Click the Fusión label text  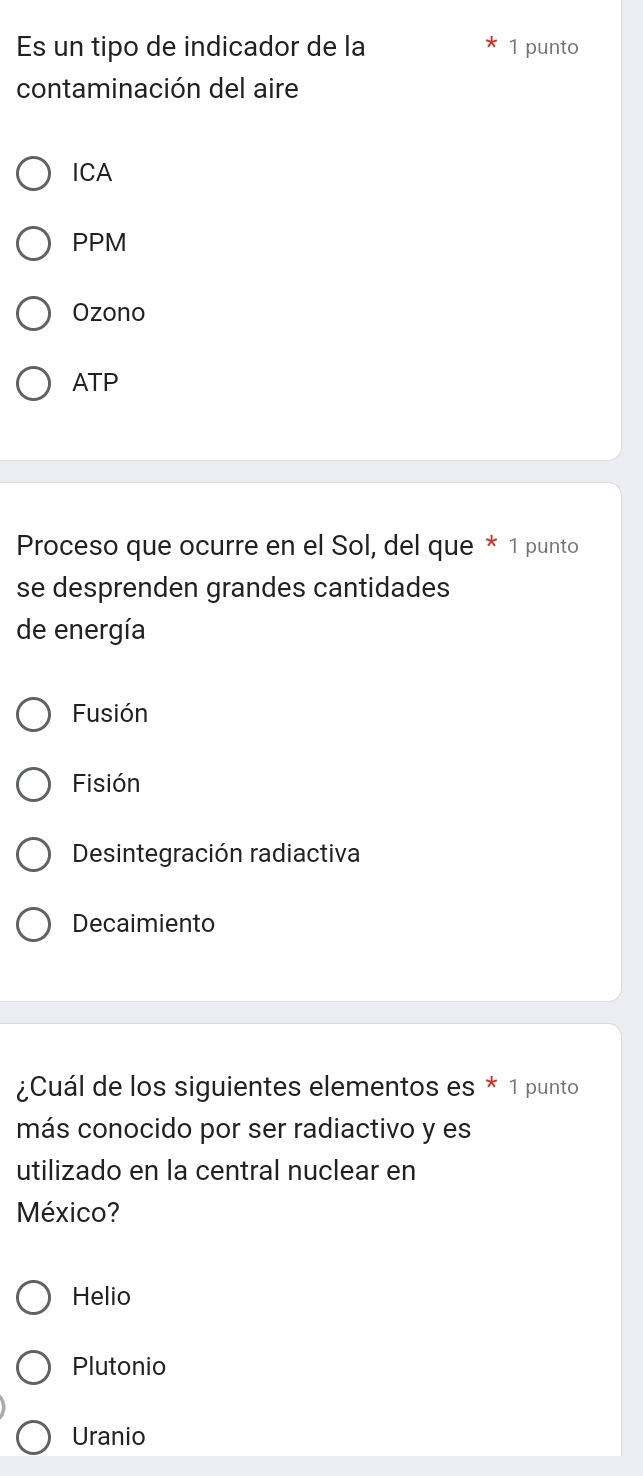coord(110,714)
